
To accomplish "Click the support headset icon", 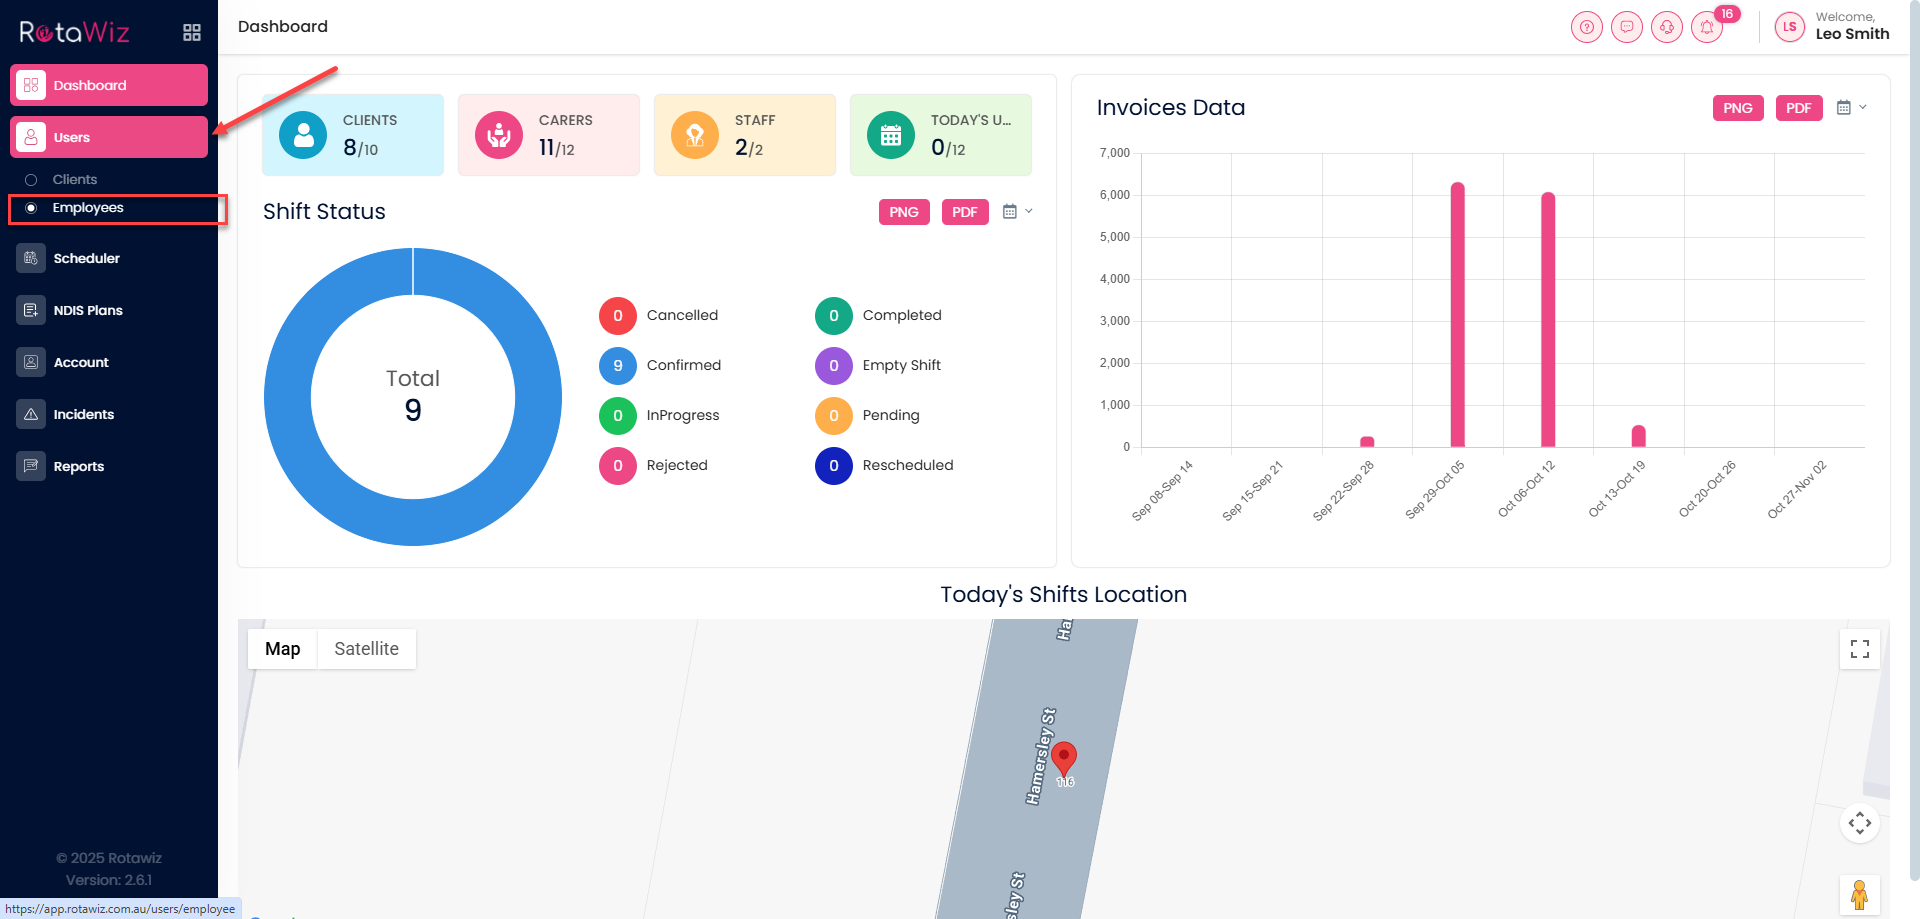I will pyautogui.click(x=1666, y=27).
